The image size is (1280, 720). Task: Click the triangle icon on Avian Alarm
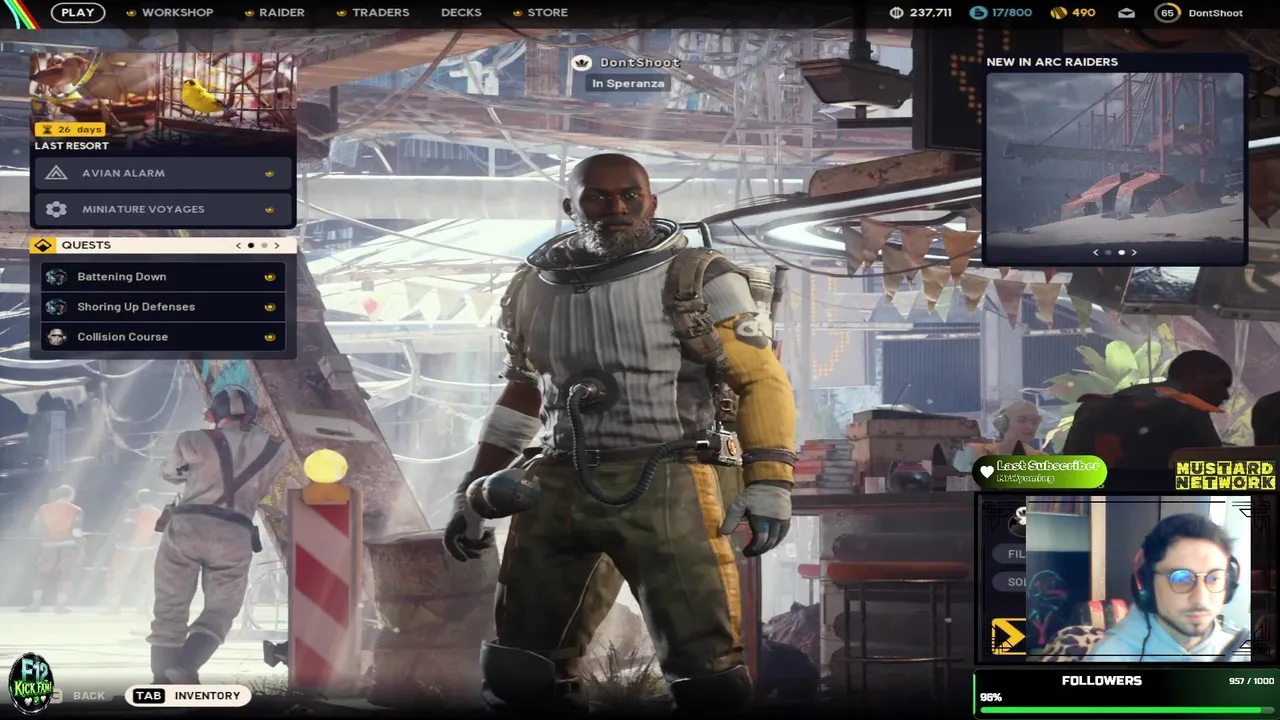[x=56, y=173]
